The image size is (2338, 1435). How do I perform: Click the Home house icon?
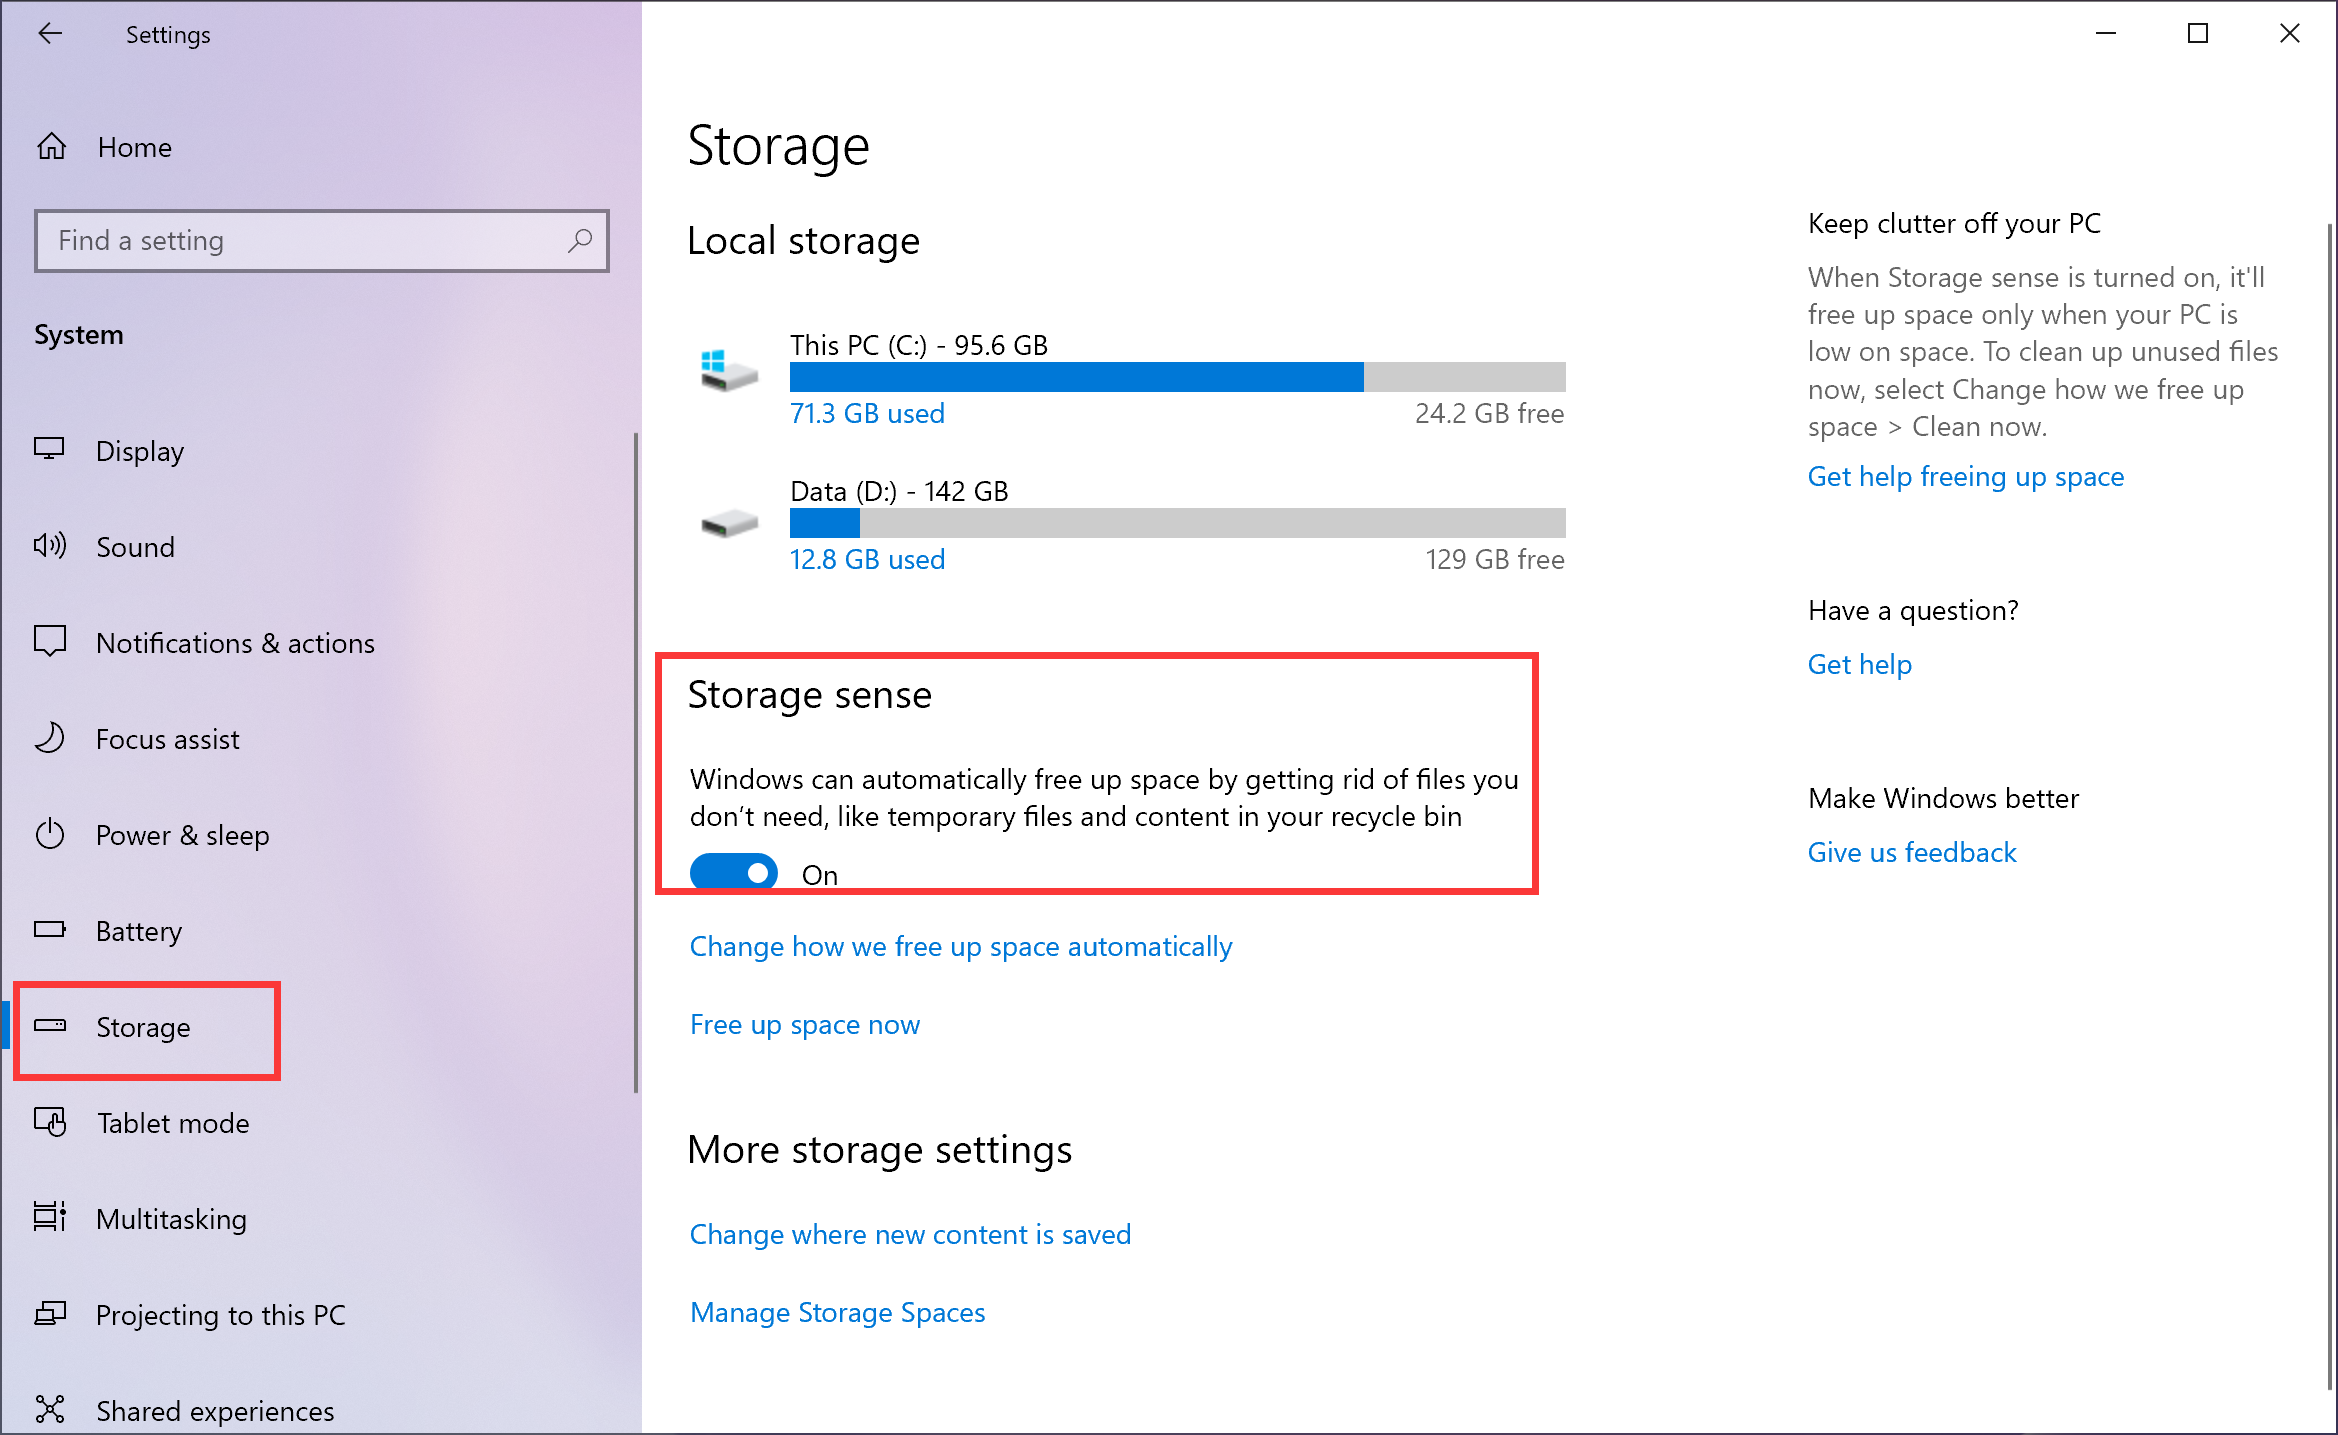(x=52, y=147)
